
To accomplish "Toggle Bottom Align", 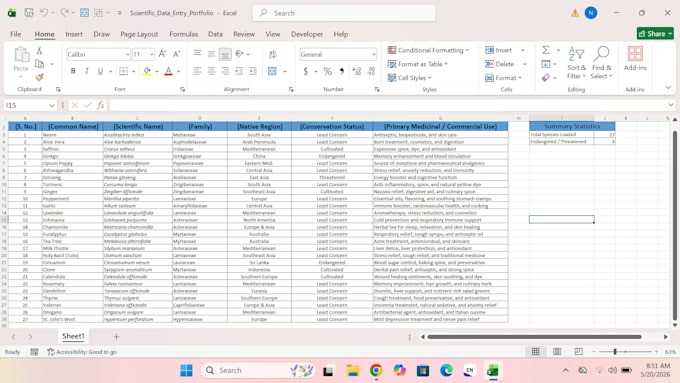I will [x=225, y=54].
